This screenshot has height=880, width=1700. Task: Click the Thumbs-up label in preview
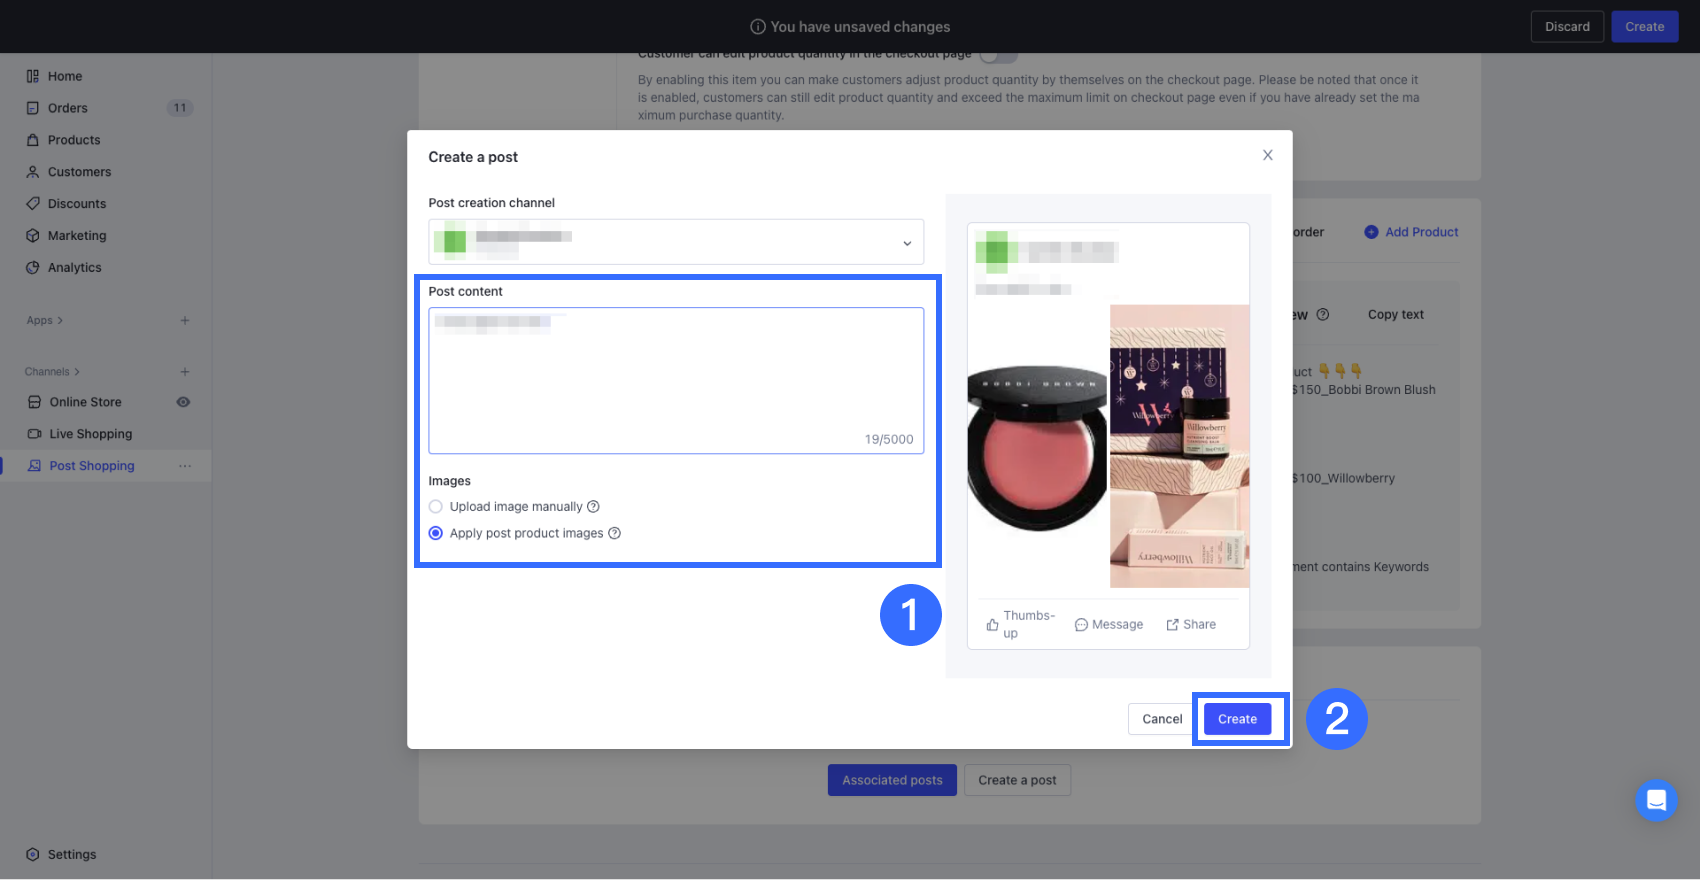pyautogui.click(x=1029, y=625)
